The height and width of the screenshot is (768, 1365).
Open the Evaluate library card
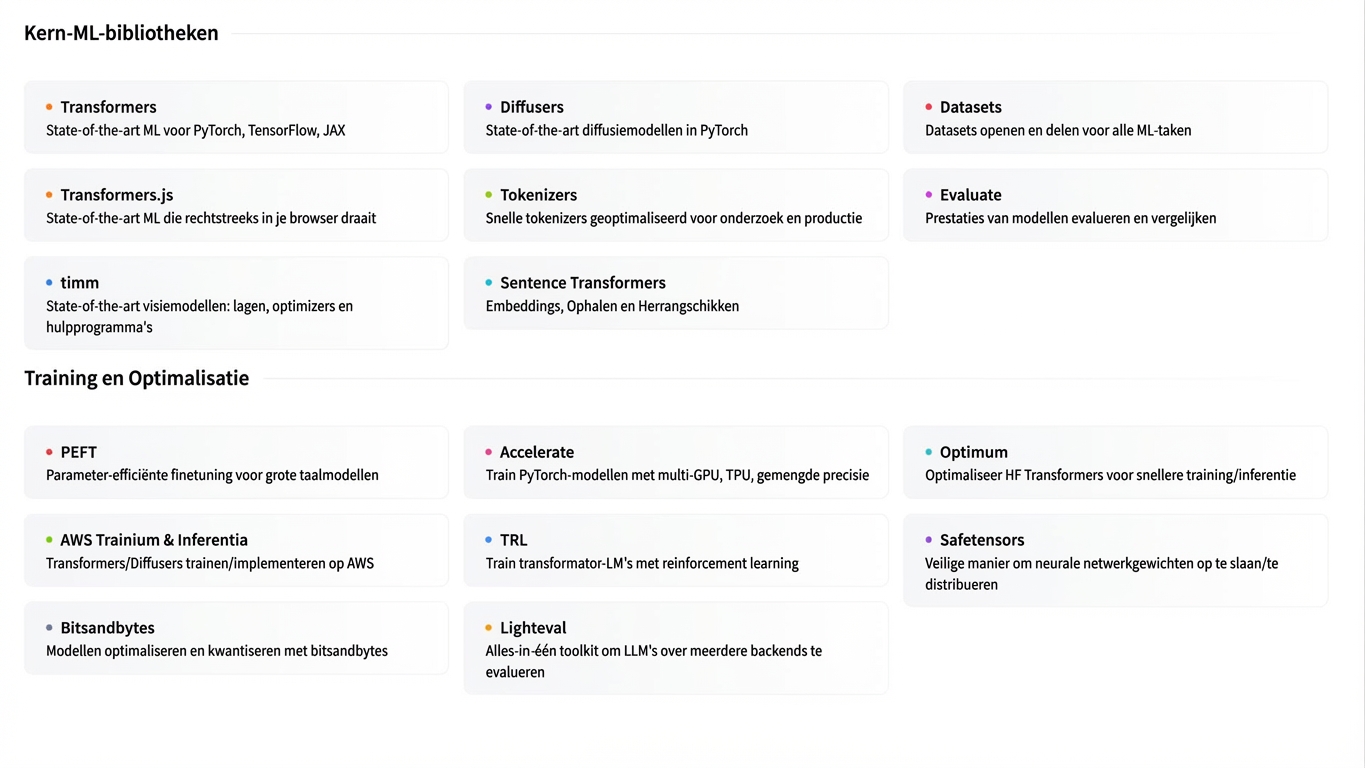[x=1115, y=205]
